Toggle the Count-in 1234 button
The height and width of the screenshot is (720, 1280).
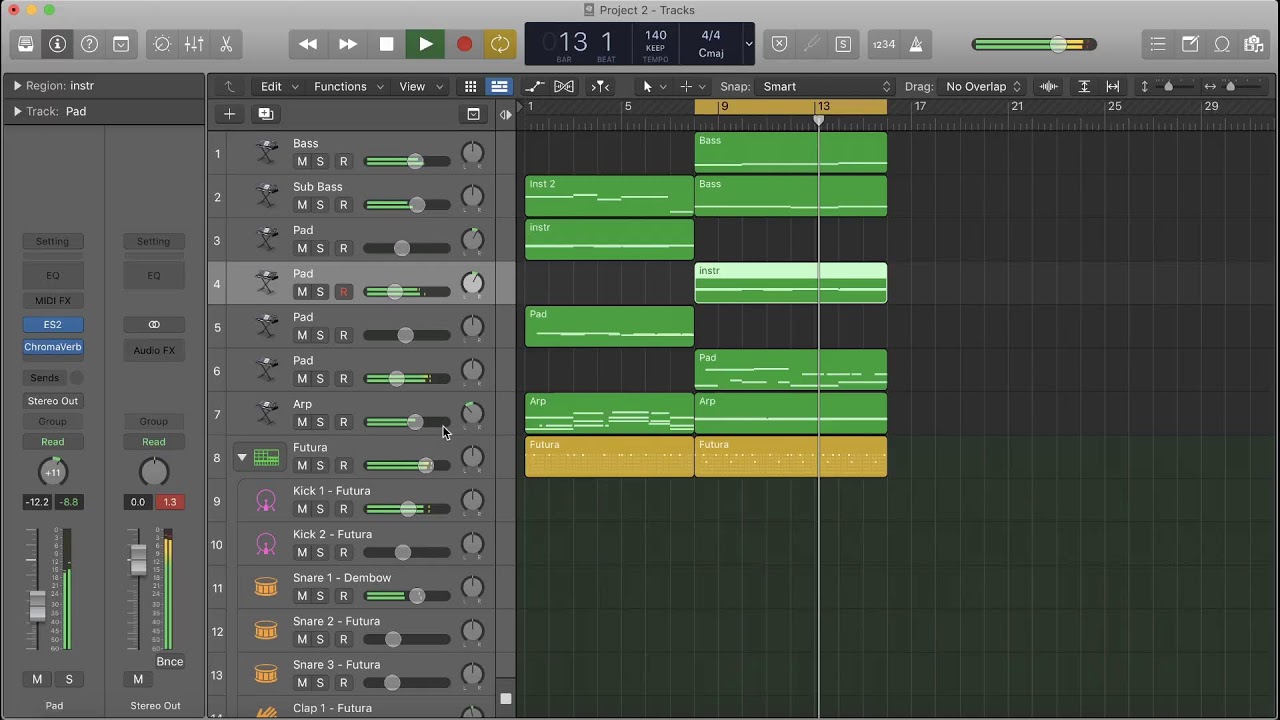point(884,44)
